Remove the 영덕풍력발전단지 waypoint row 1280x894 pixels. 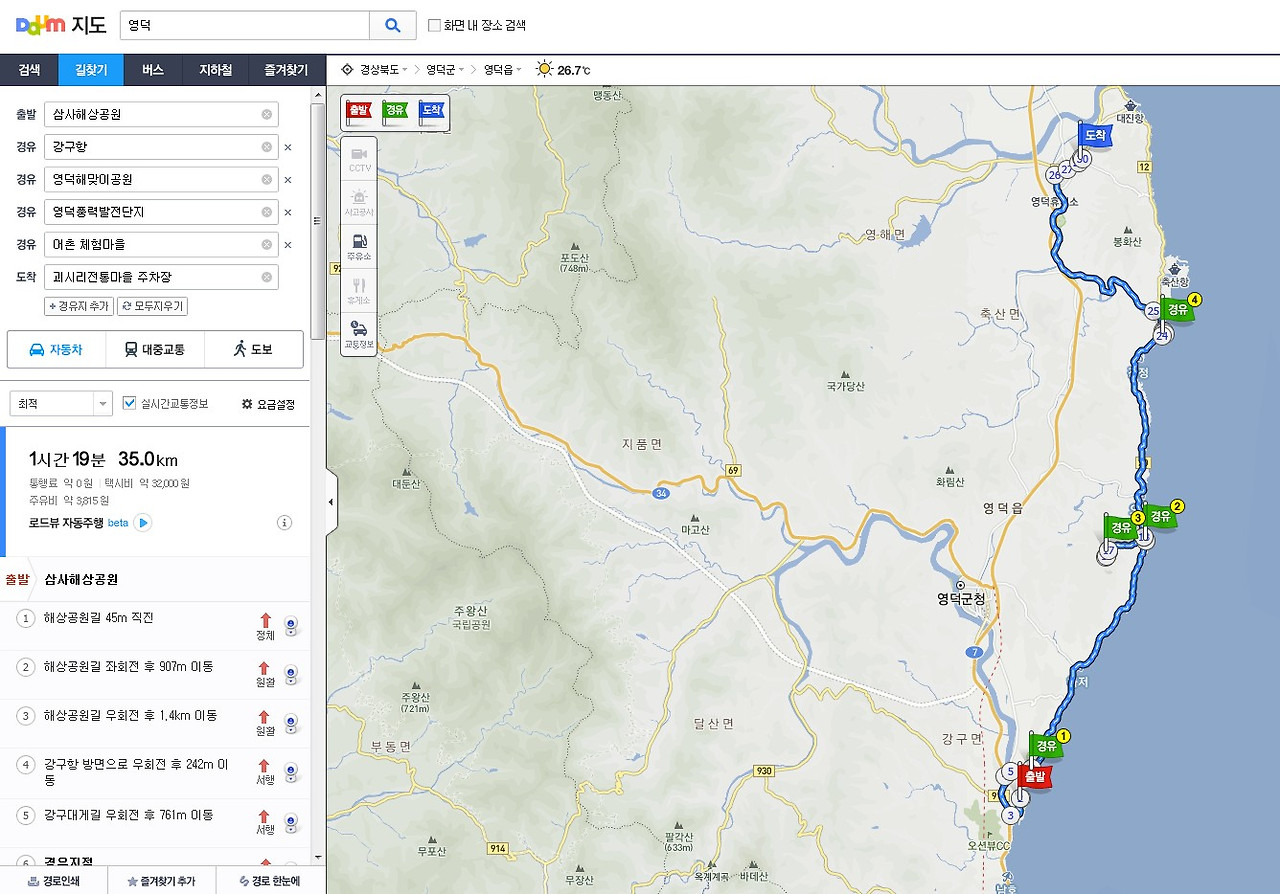pos(288,212)
